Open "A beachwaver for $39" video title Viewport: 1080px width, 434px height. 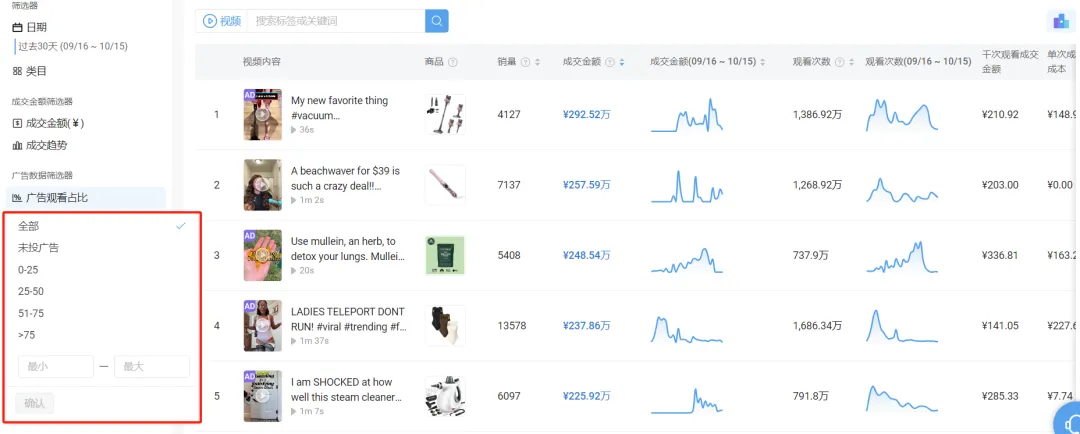click(x=346, y=178)
